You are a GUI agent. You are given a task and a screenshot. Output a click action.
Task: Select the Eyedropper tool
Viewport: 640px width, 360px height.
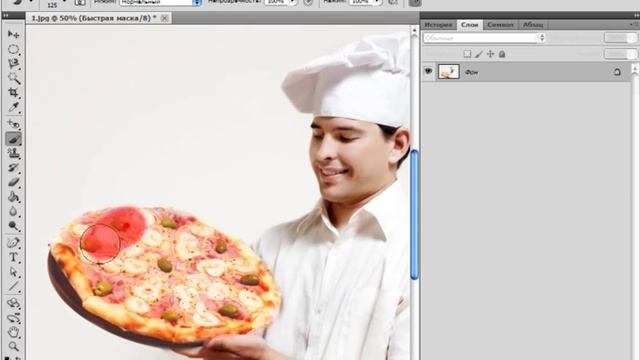click(13, 107)
